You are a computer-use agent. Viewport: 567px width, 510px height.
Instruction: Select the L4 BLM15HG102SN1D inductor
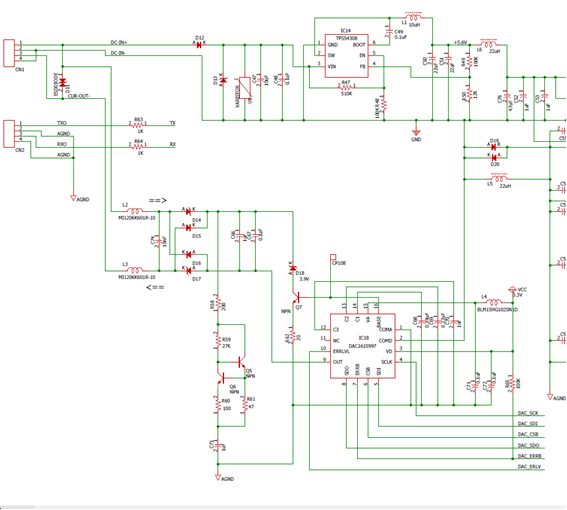click(x=494, y=302)
